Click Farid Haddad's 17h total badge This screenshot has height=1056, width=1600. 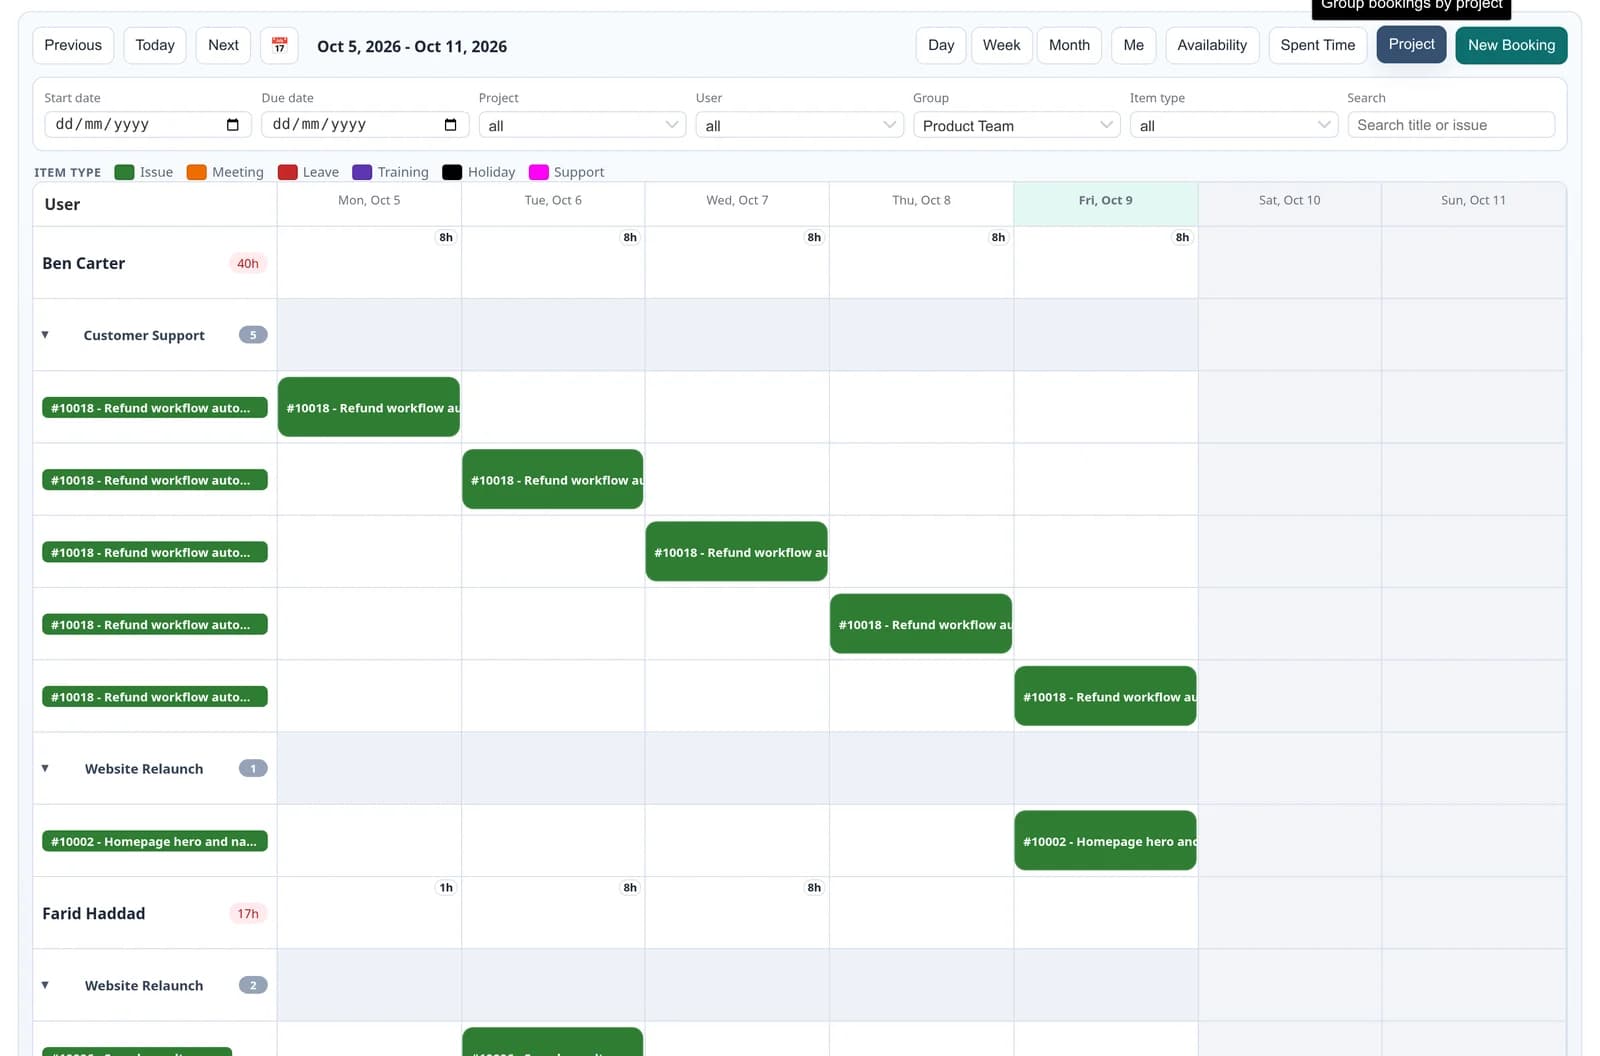click(x=248, y=913)
